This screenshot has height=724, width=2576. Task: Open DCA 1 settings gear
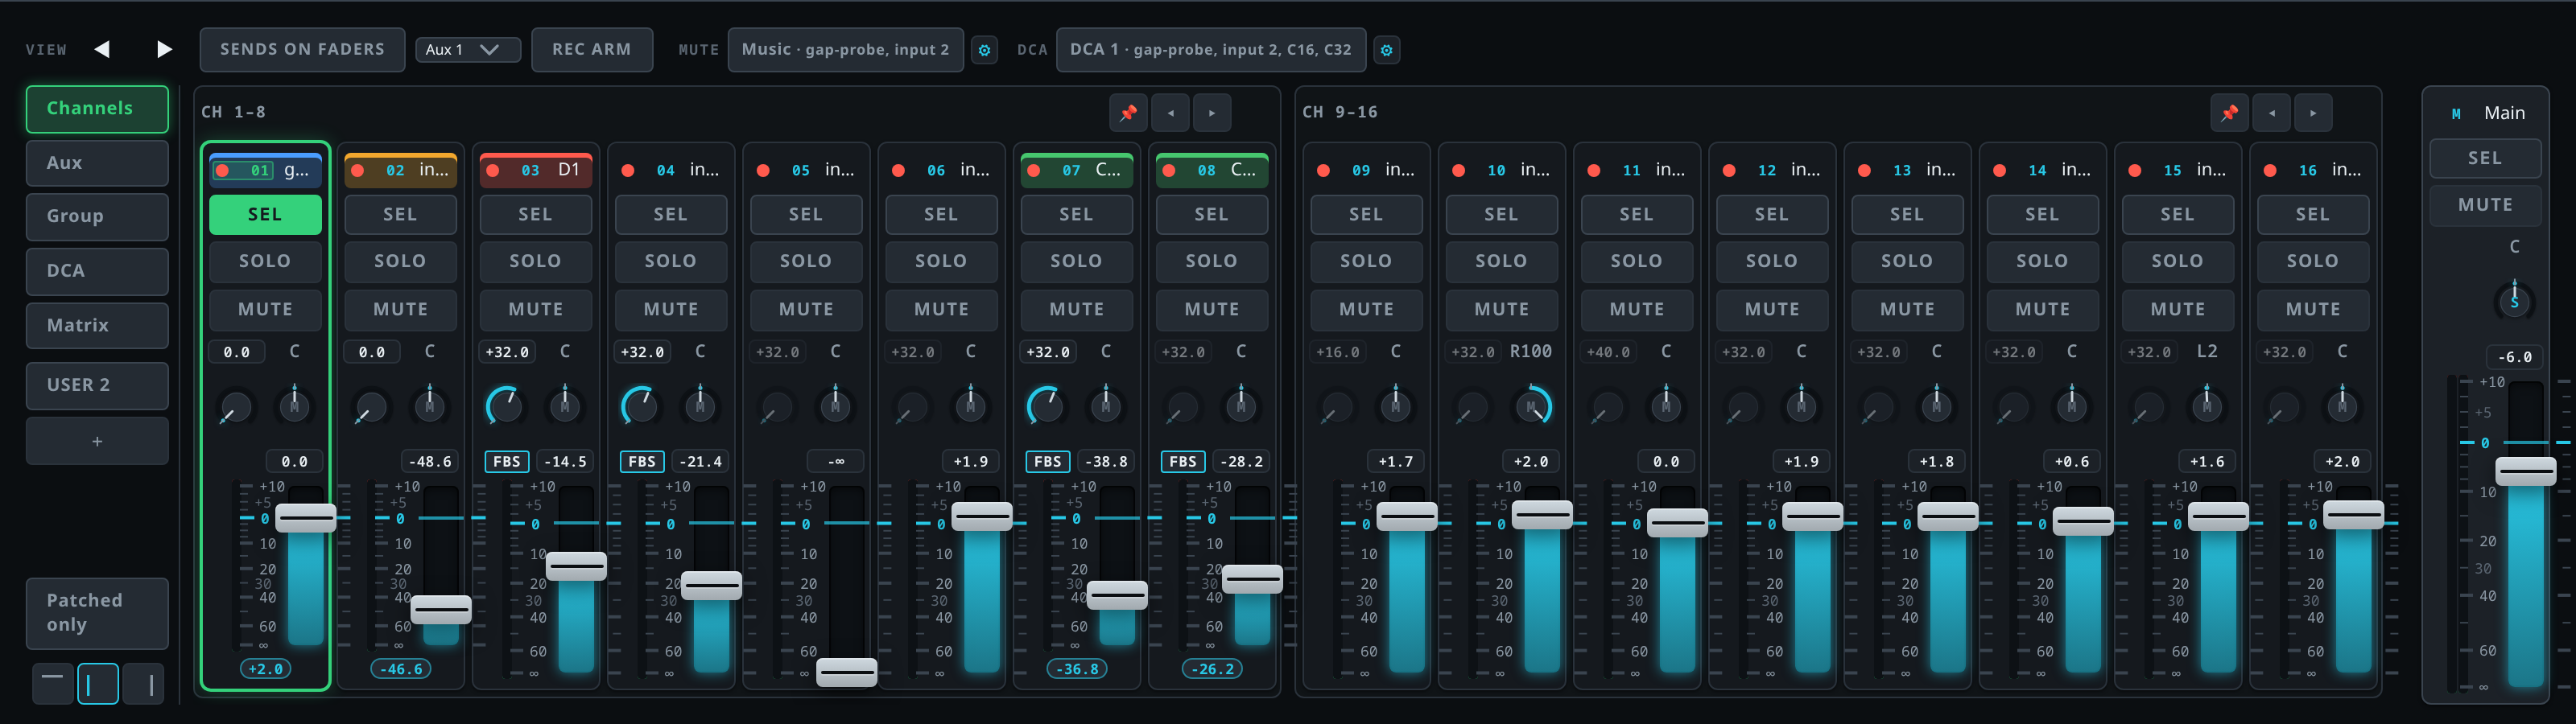(x=1386, y=50)
